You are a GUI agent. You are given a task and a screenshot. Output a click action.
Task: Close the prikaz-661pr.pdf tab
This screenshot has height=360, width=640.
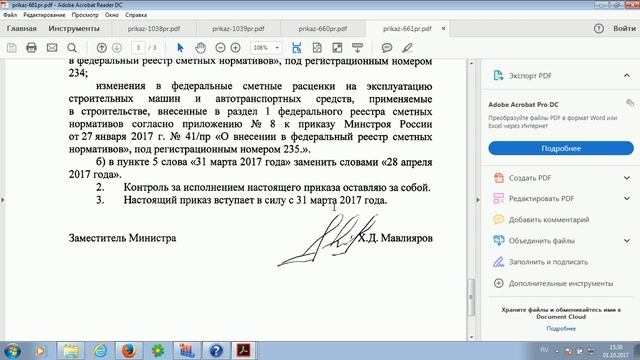coord(443,29)
